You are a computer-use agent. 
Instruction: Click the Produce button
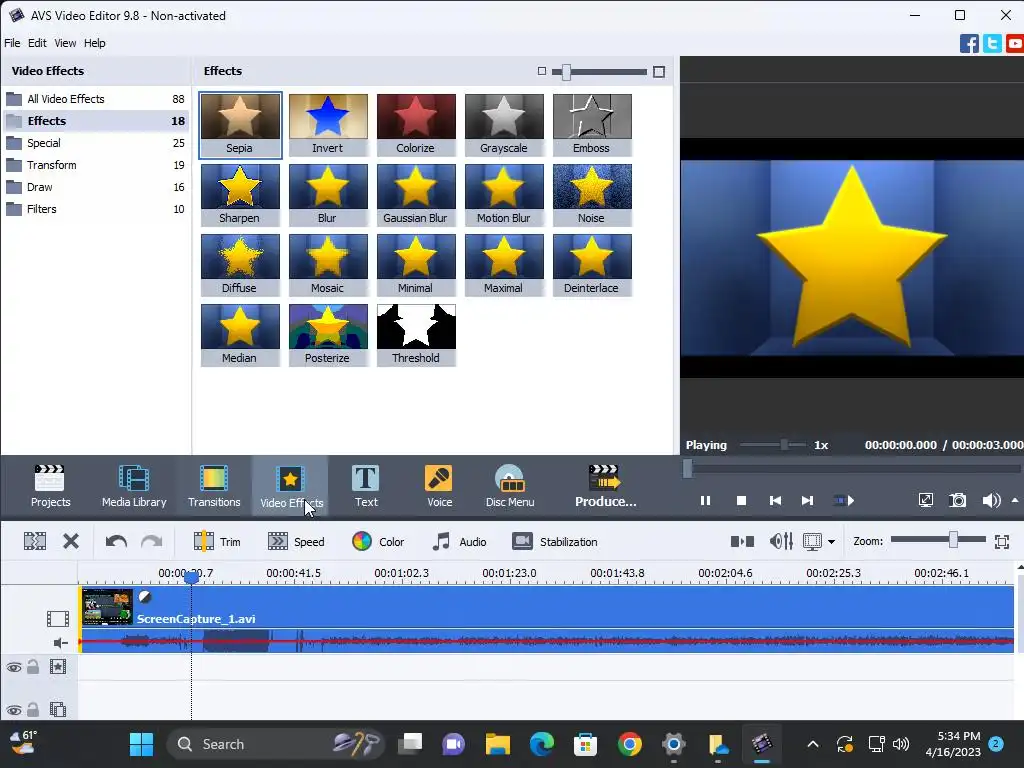(x=605, y=486)
